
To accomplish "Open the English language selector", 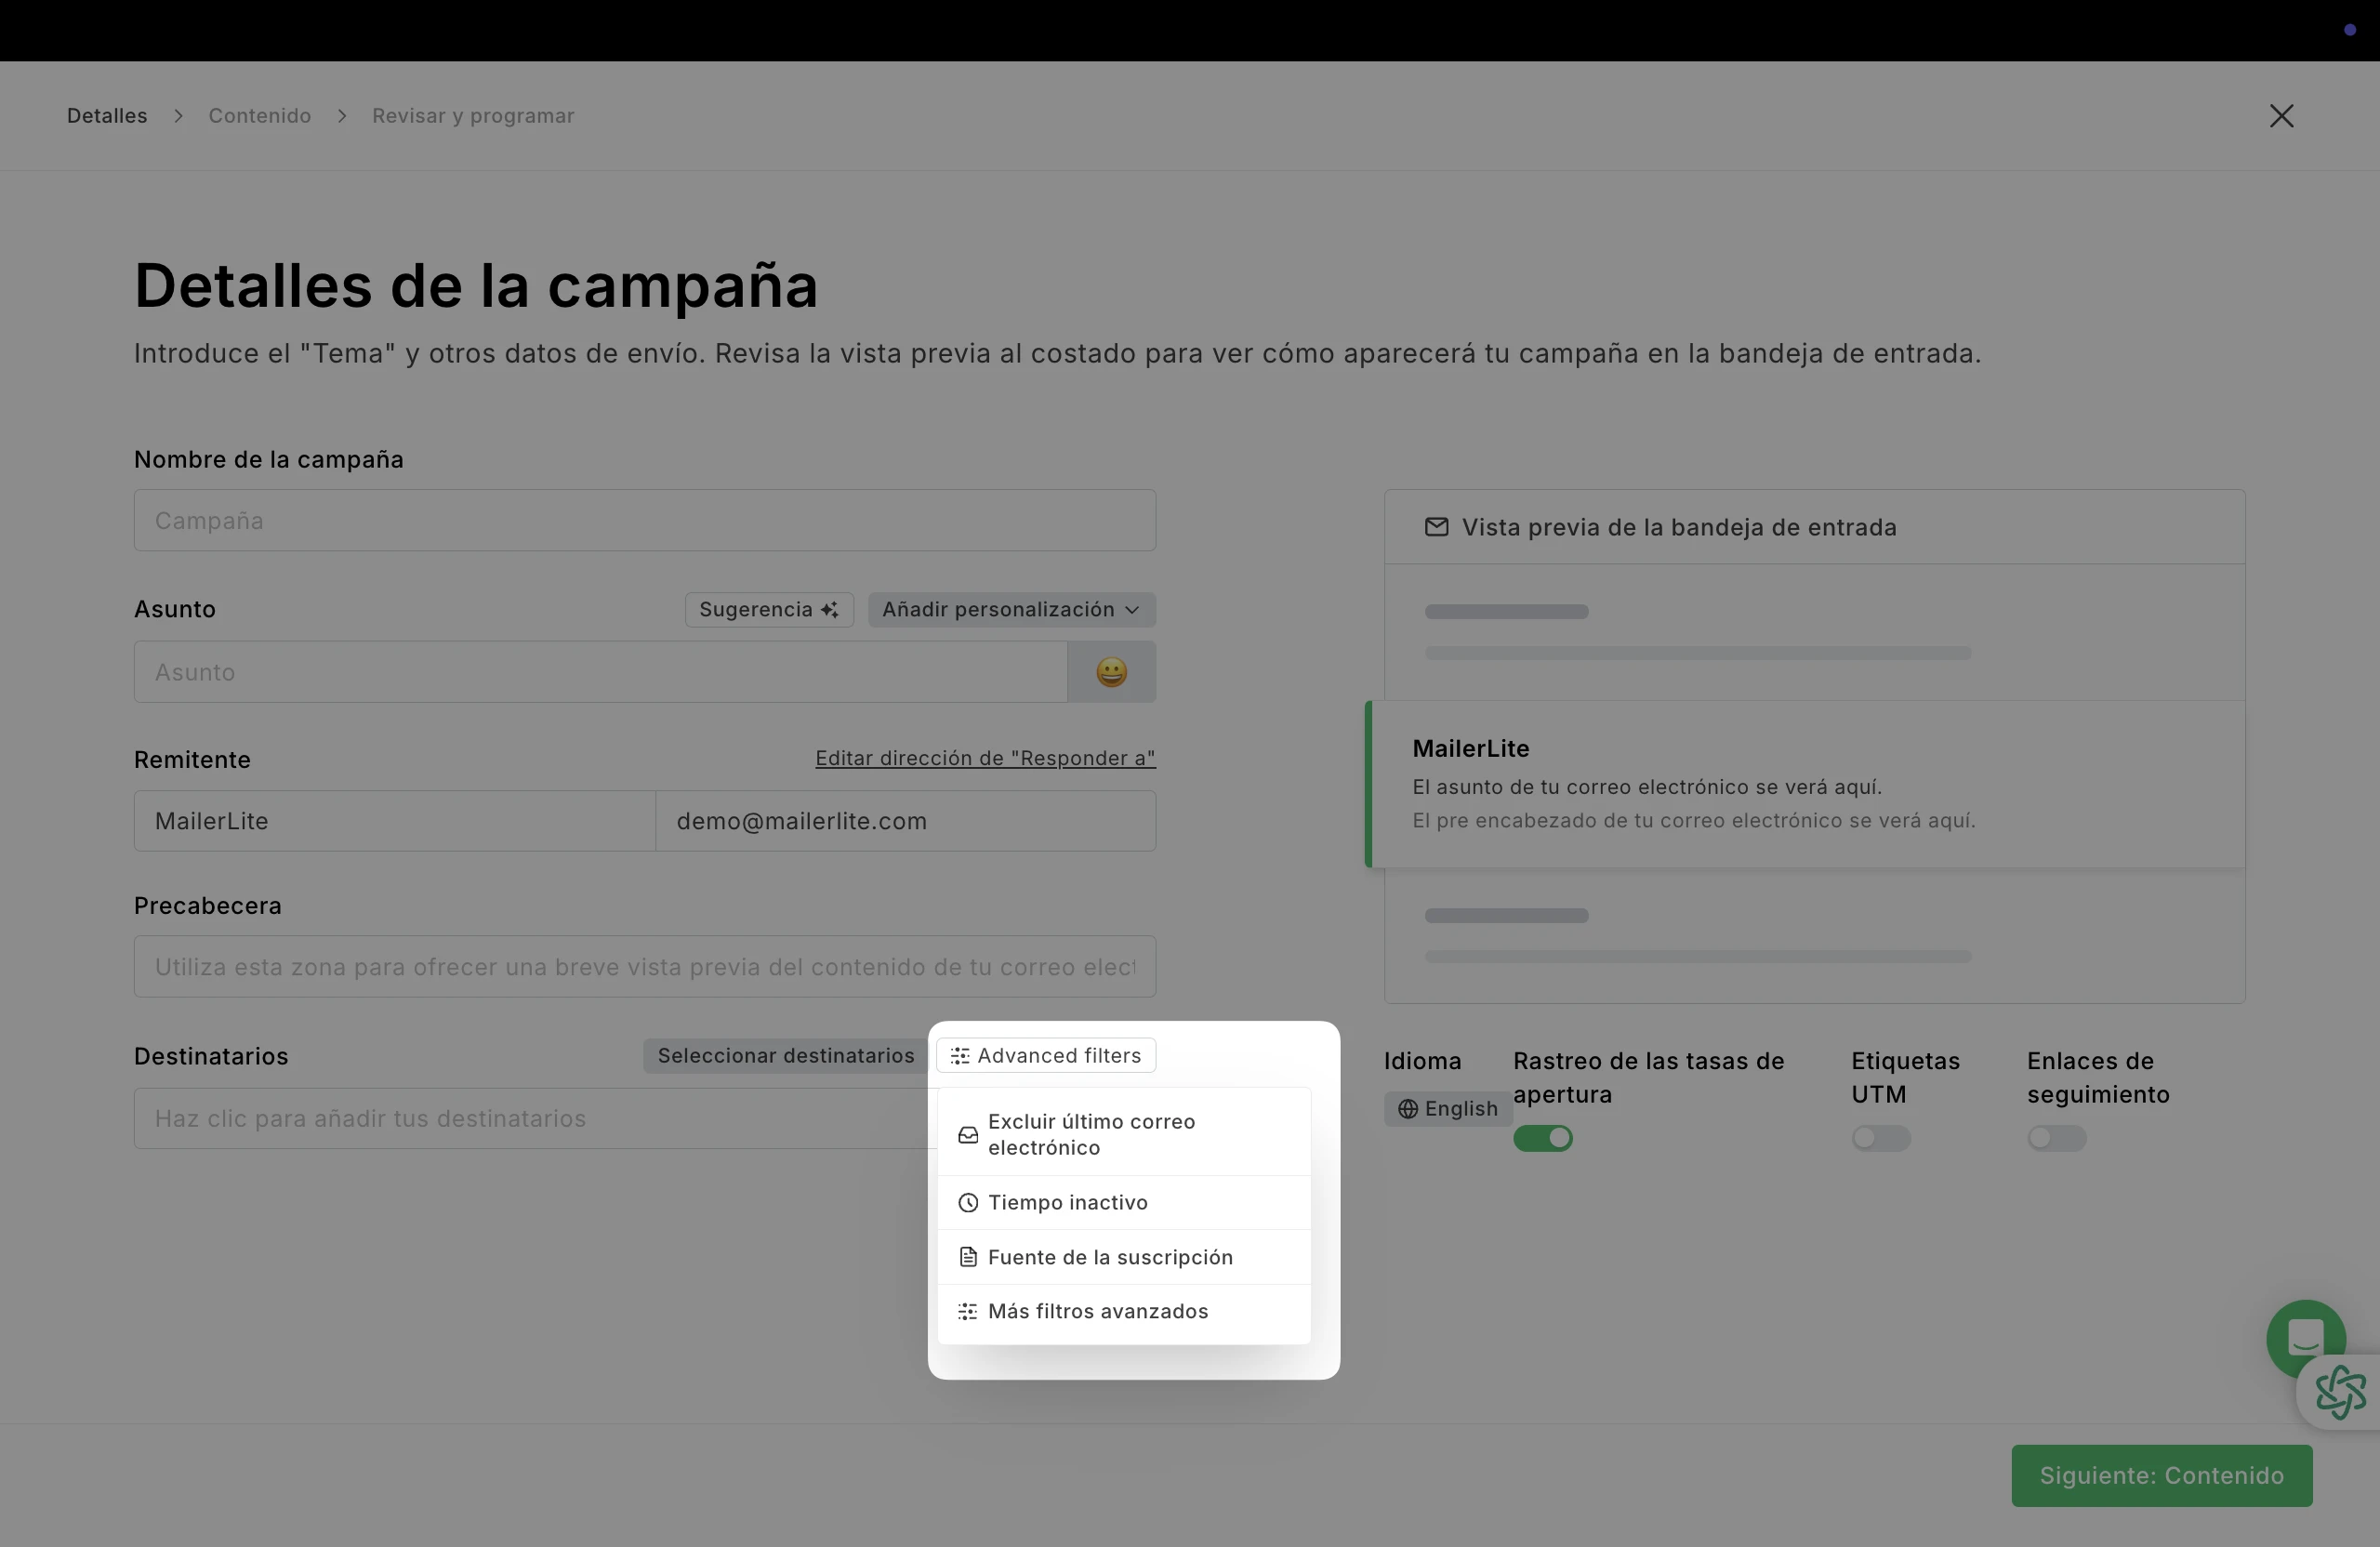I will [x=1447, y=1108].
